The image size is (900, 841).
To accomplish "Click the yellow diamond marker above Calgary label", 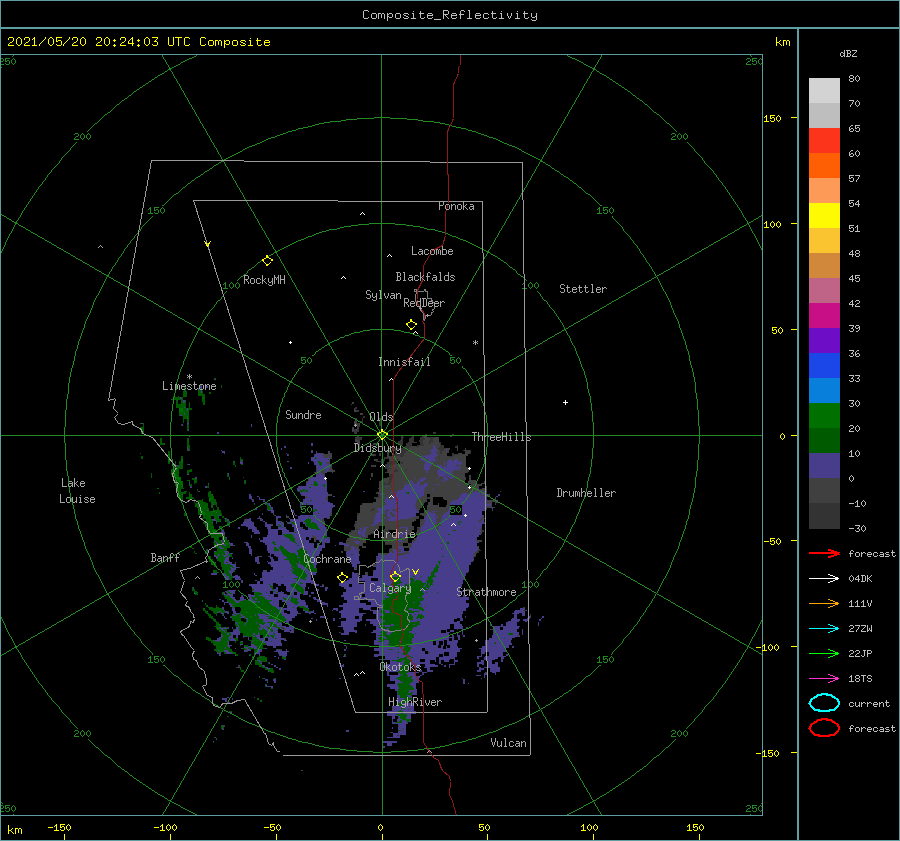I will (395, 576).
